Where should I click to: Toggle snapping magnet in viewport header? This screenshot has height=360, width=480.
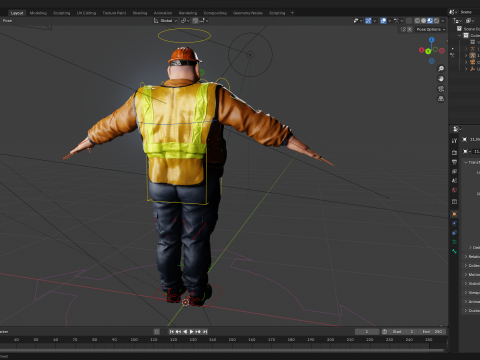click(195, 21)
